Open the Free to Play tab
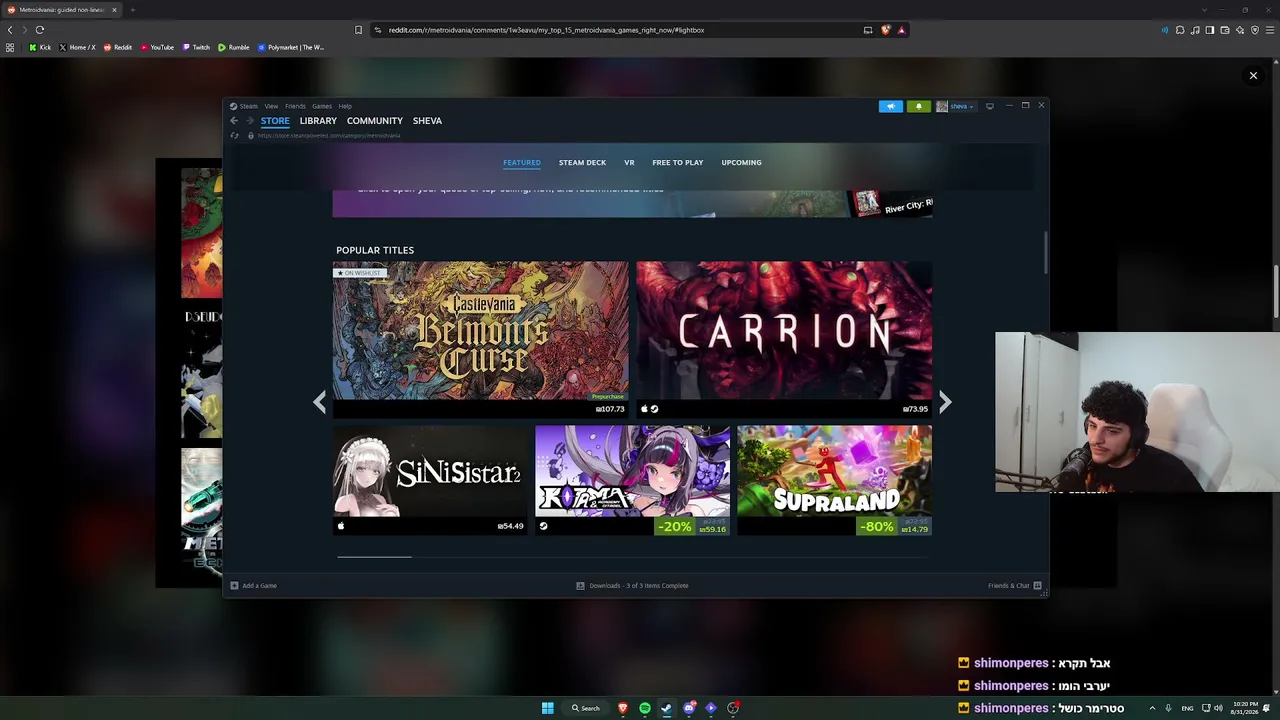1280x720 pixels. click(678, 163)
